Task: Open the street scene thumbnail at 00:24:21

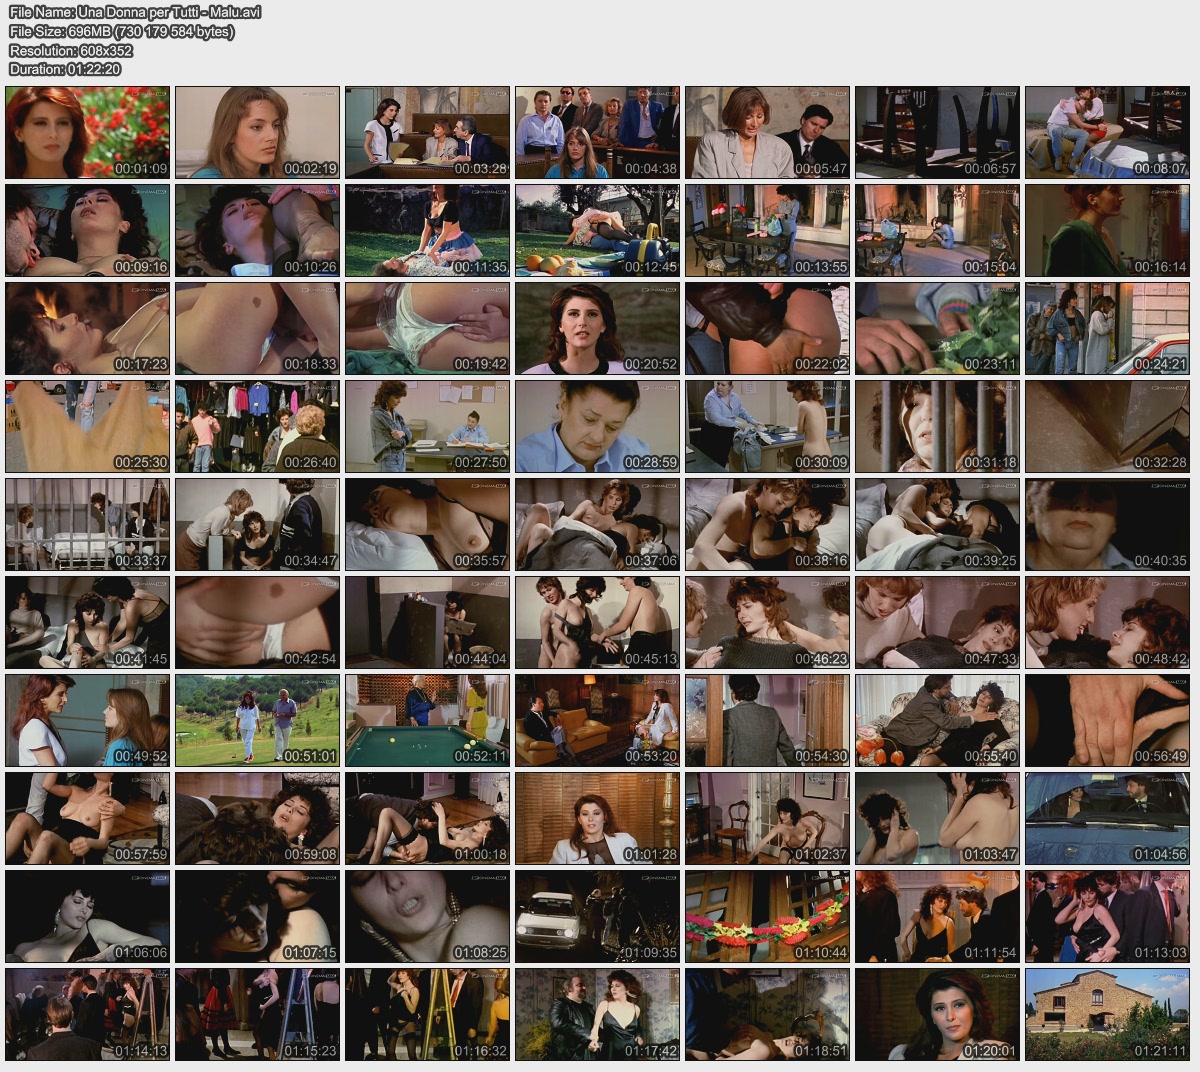Action: click(1107, 328)
